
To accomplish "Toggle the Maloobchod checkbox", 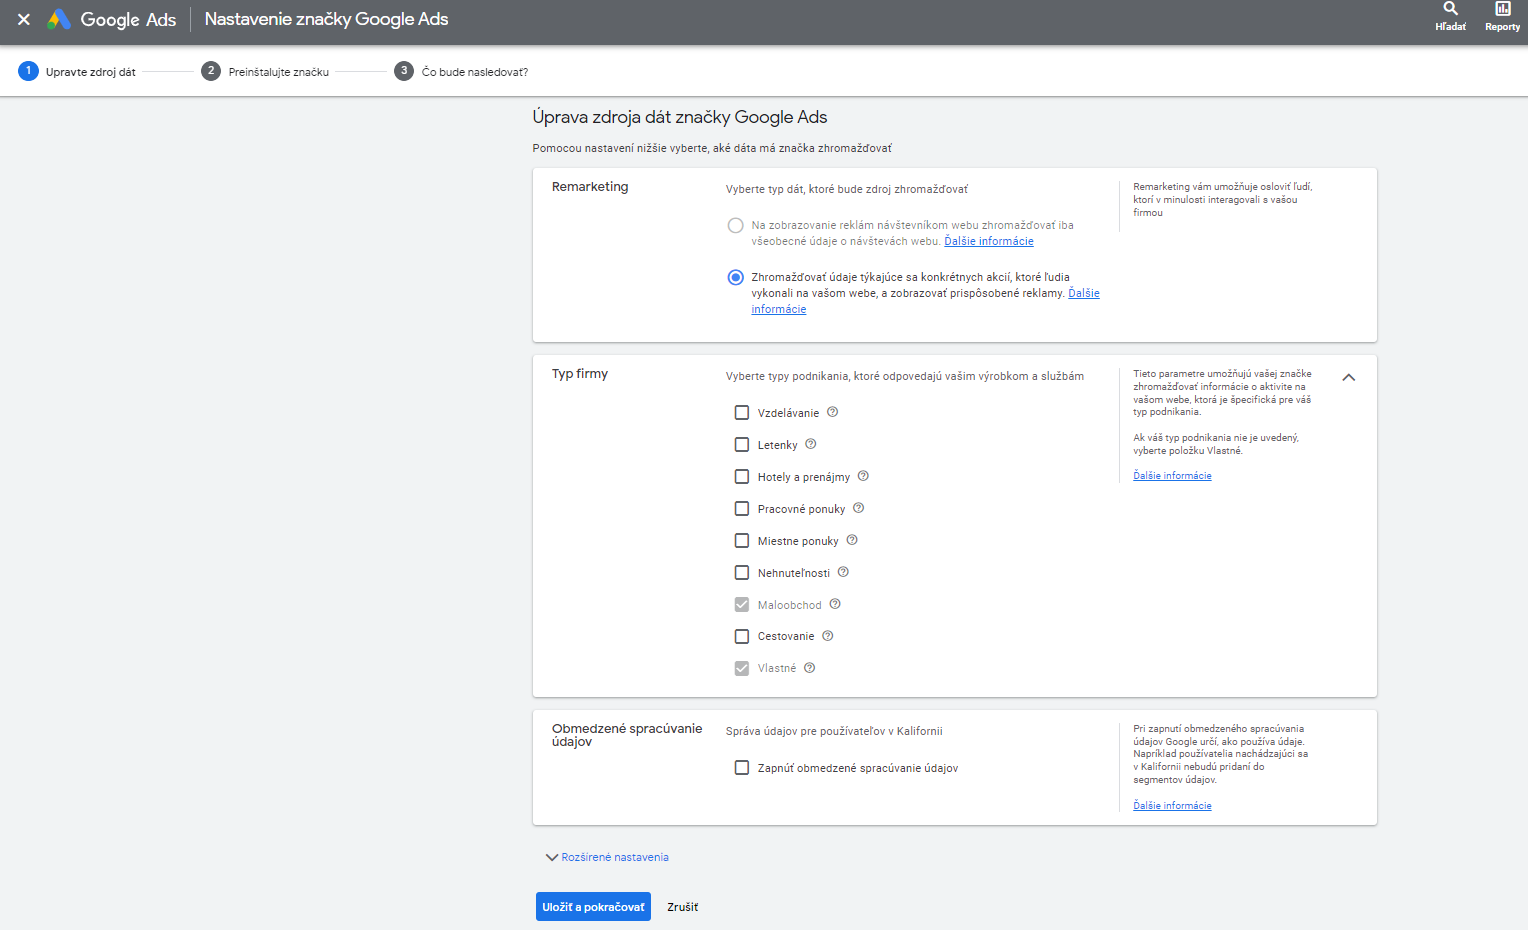I will (742, 604).
